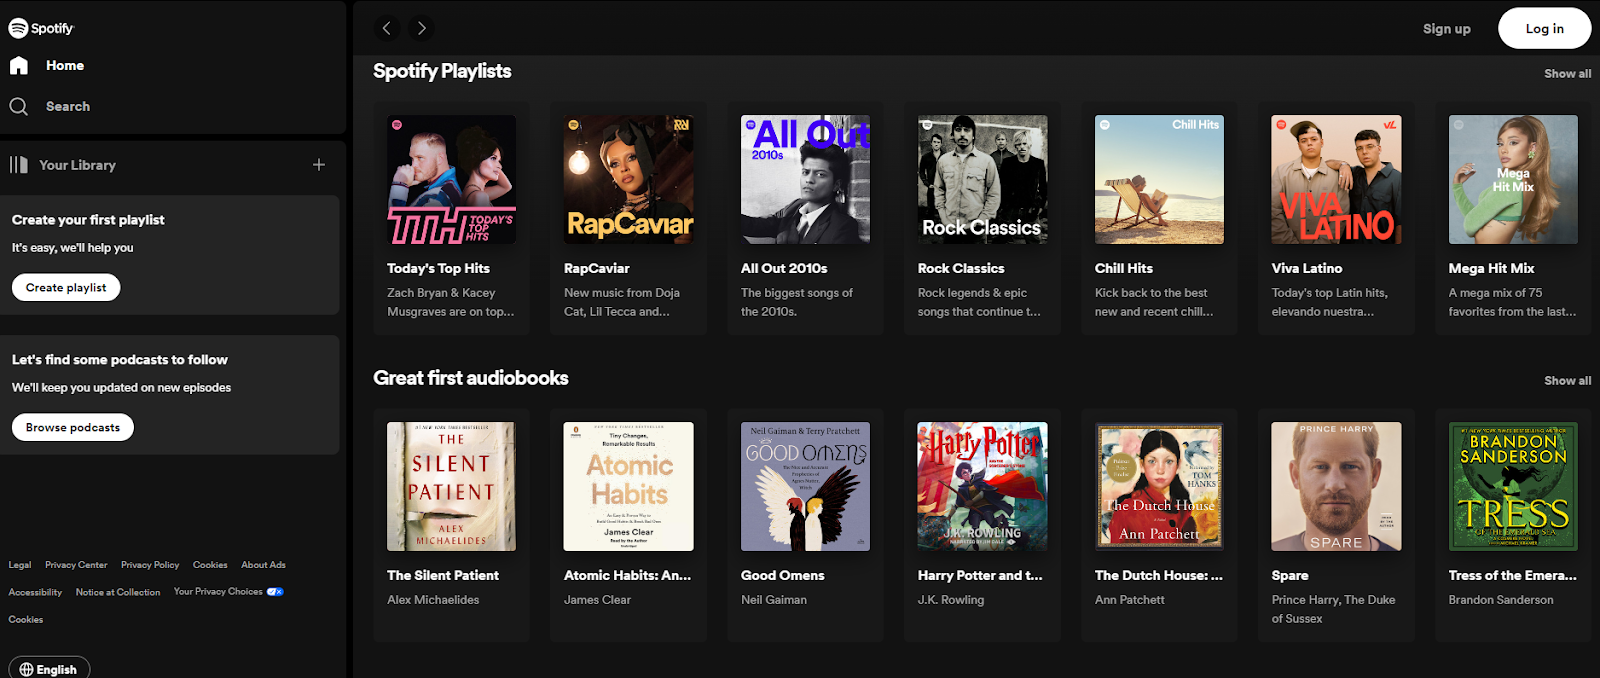The image size is (1600, 678).
Task: Click the Browse podcasts button
Action: tap(73, 428)
